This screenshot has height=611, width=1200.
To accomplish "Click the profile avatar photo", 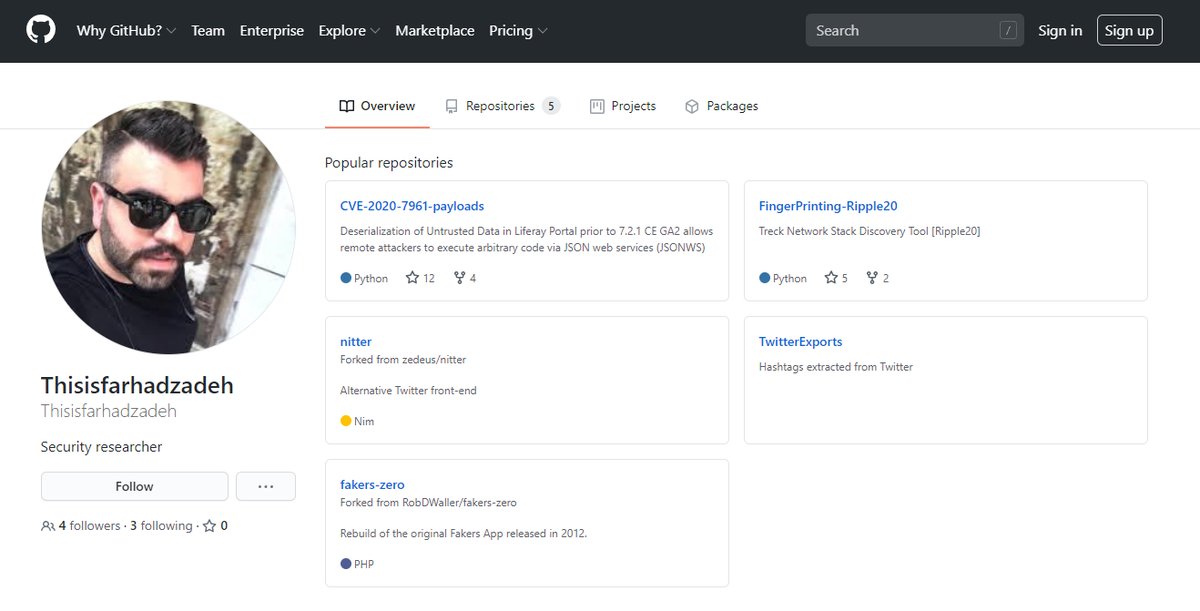I will point(169,227).
